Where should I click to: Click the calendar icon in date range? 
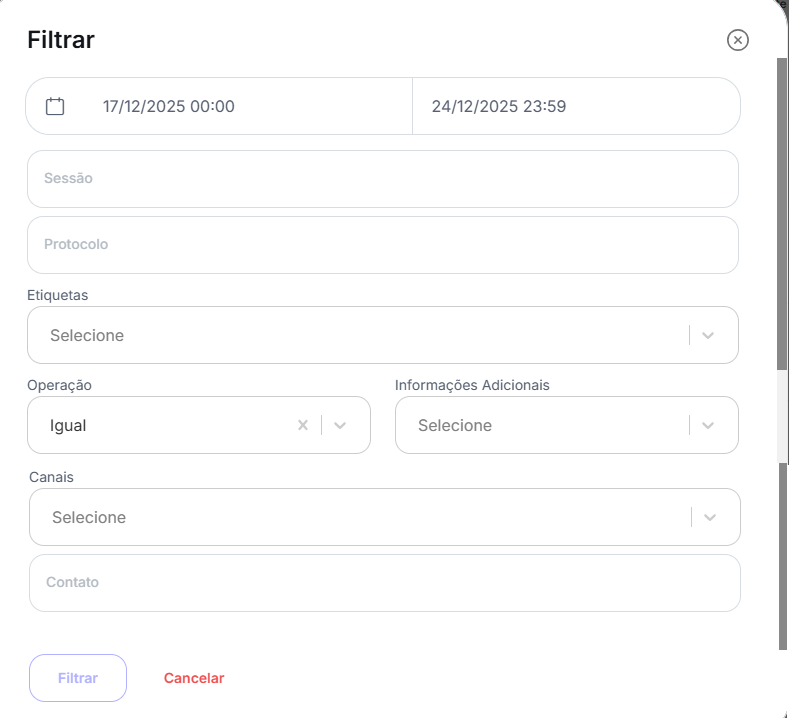(x=55, y=106)
